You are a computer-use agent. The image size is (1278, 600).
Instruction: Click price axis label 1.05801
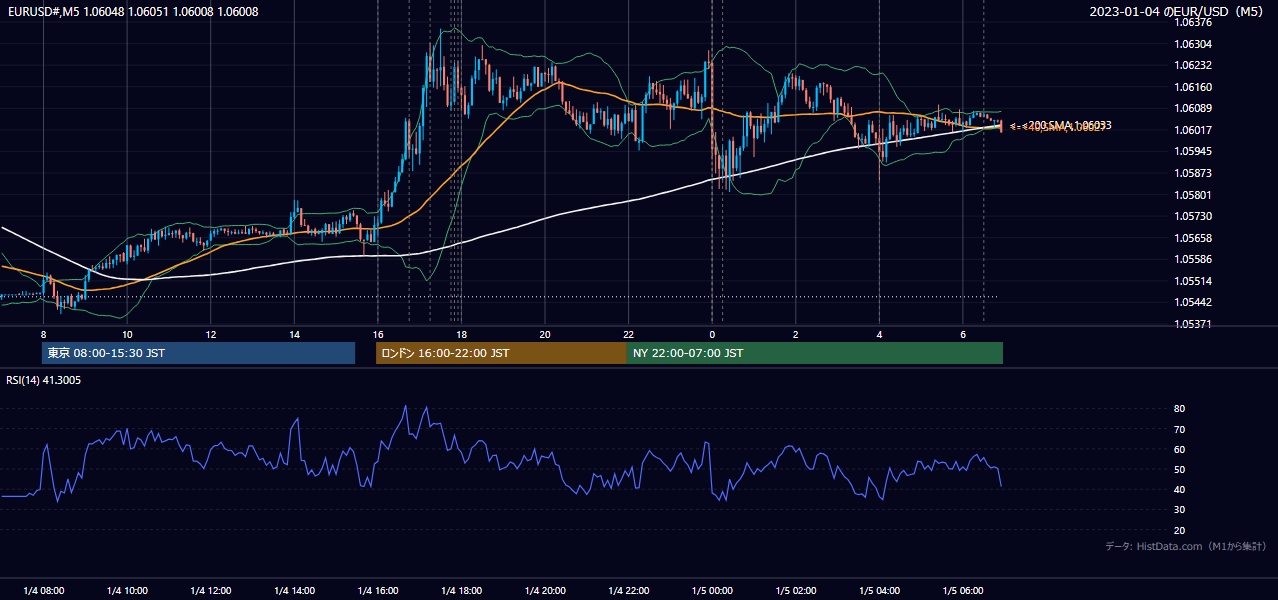[1192, 195]
